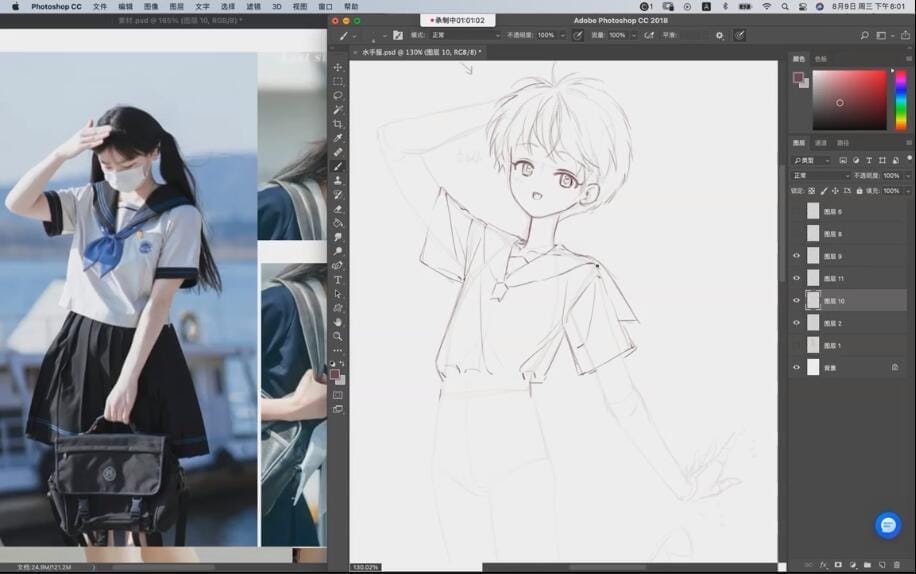Show hidden layer 图层 6

(x=796, y=212)
